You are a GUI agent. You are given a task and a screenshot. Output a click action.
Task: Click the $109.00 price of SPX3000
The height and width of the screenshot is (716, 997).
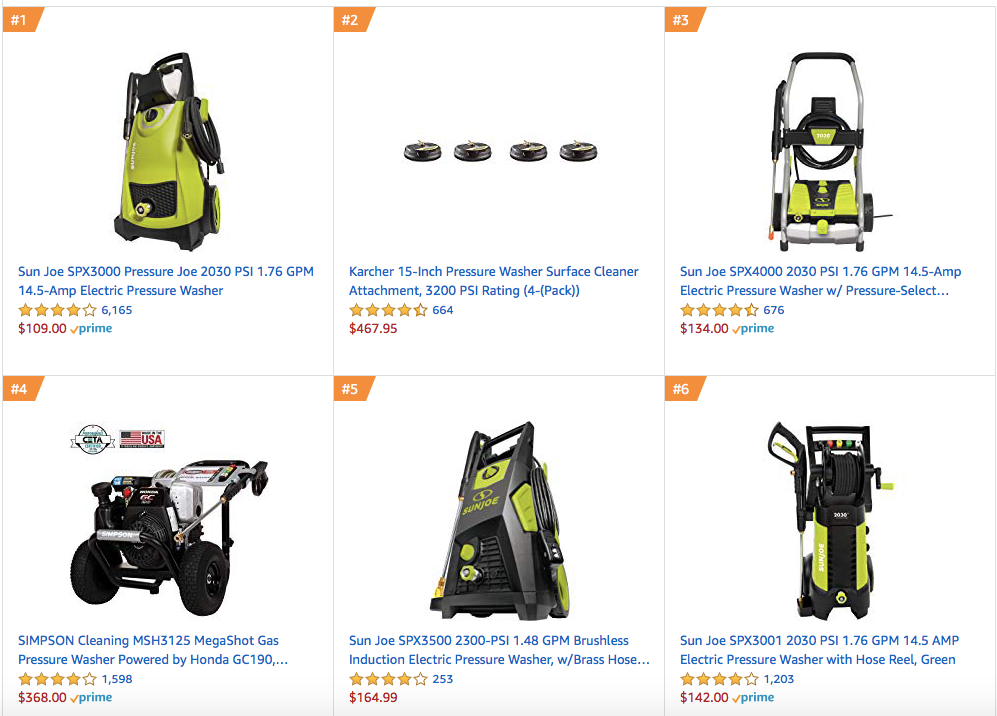pyautogui.click(x=42, y=329)
